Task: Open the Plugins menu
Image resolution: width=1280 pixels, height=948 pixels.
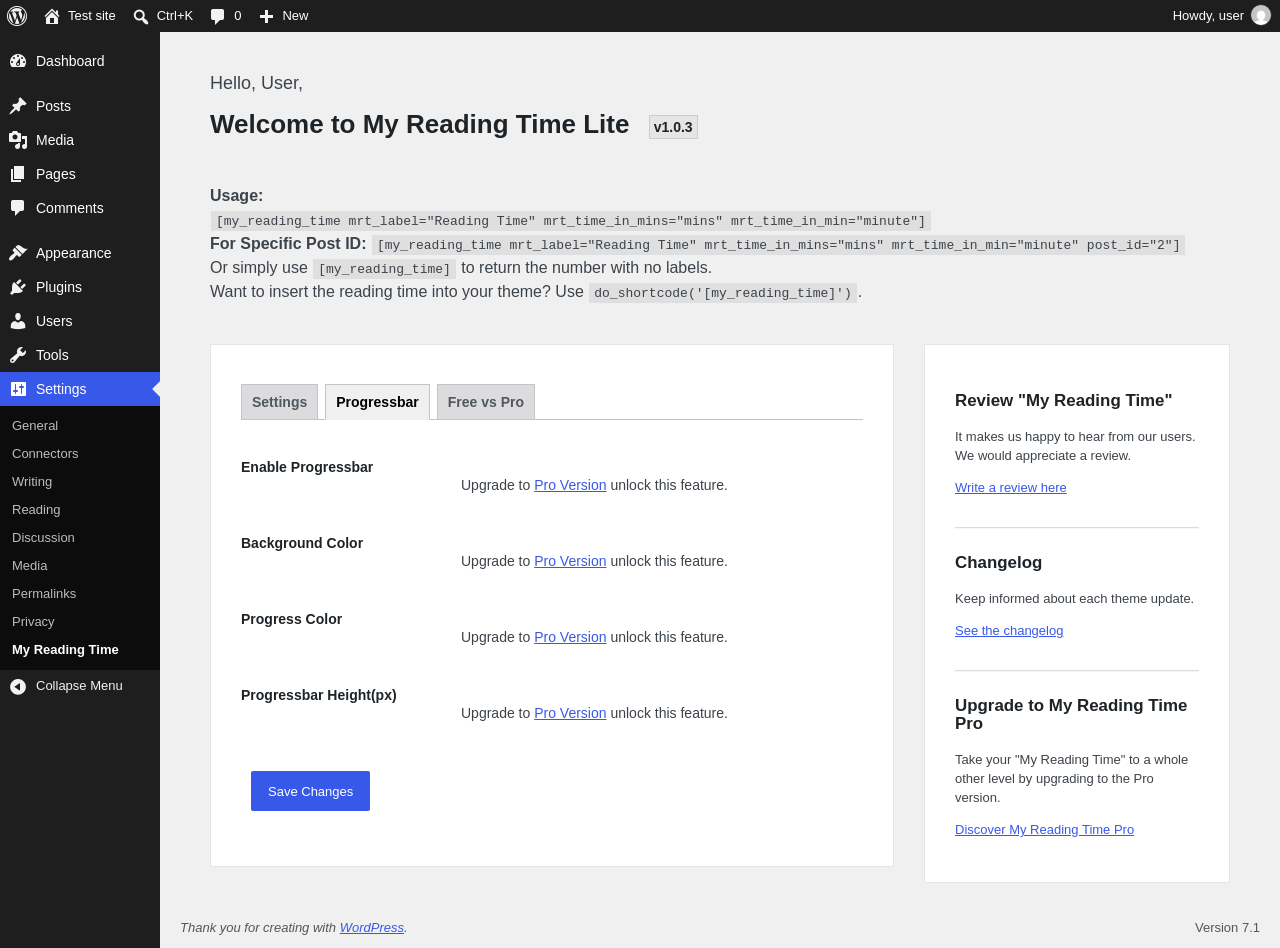Action: pos(80,287)
